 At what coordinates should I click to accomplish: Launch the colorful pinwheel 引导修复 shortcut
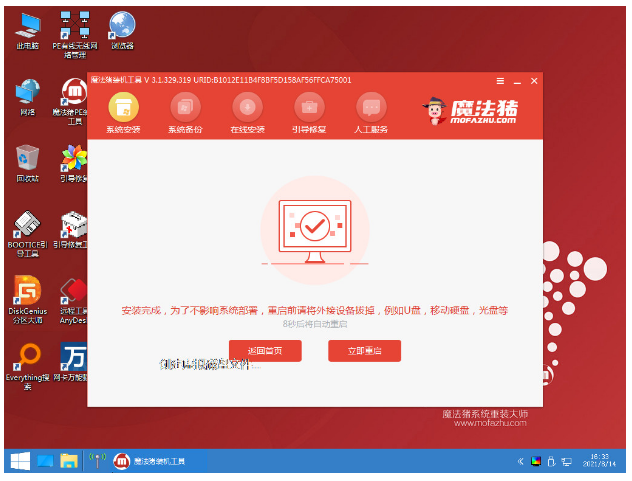pyautogui.click(x=74, y=164)
